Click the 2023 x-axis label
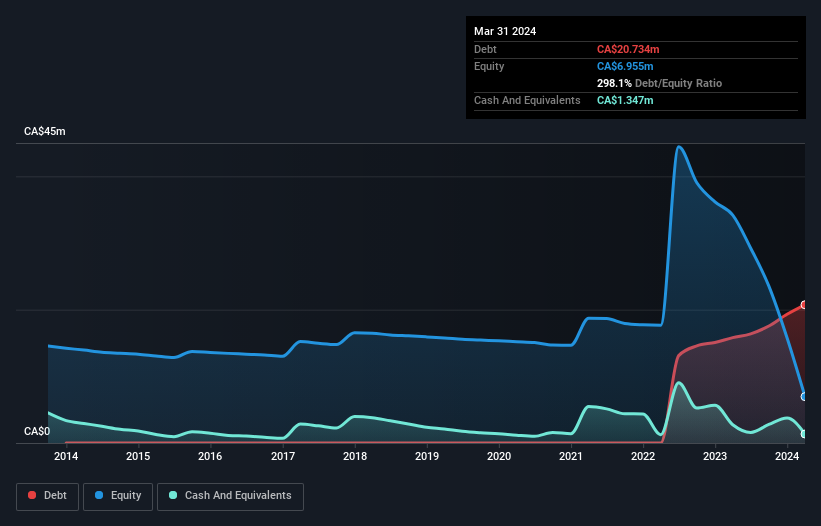This screenshot has height=526, width=821. (x=715, y=456)
